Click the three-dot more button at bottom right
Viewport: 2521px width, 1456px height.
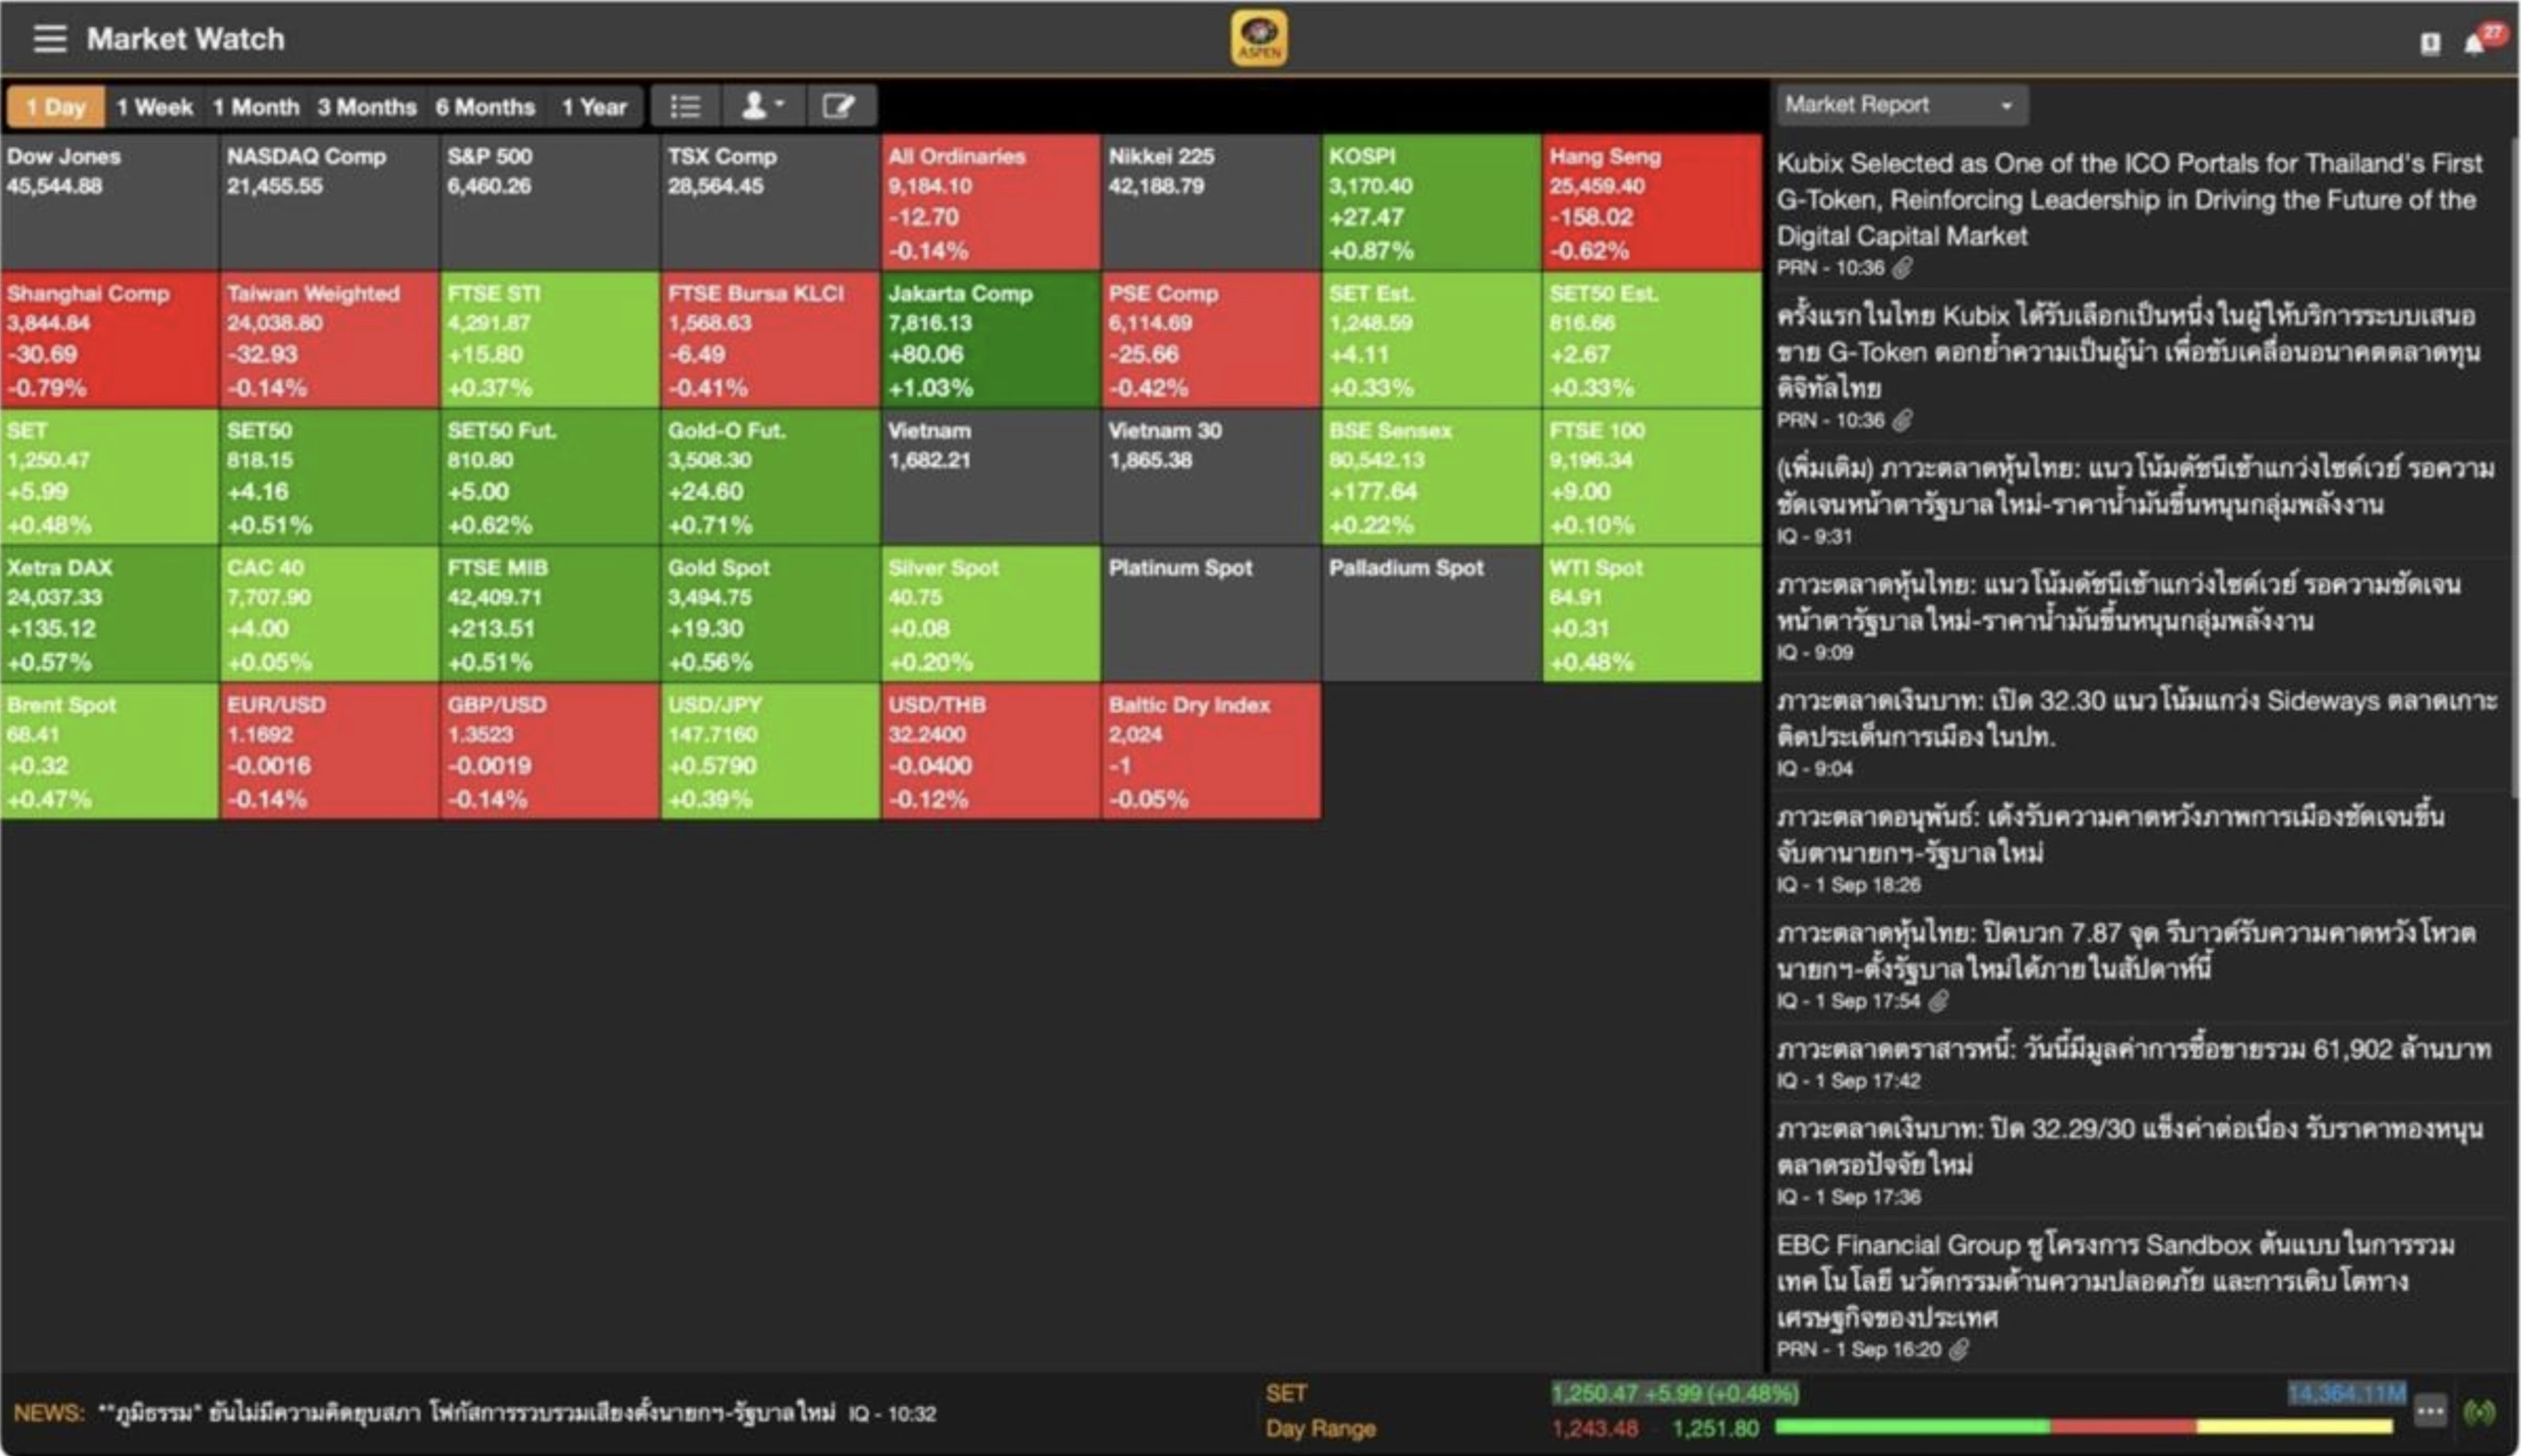point(2430,1411)
